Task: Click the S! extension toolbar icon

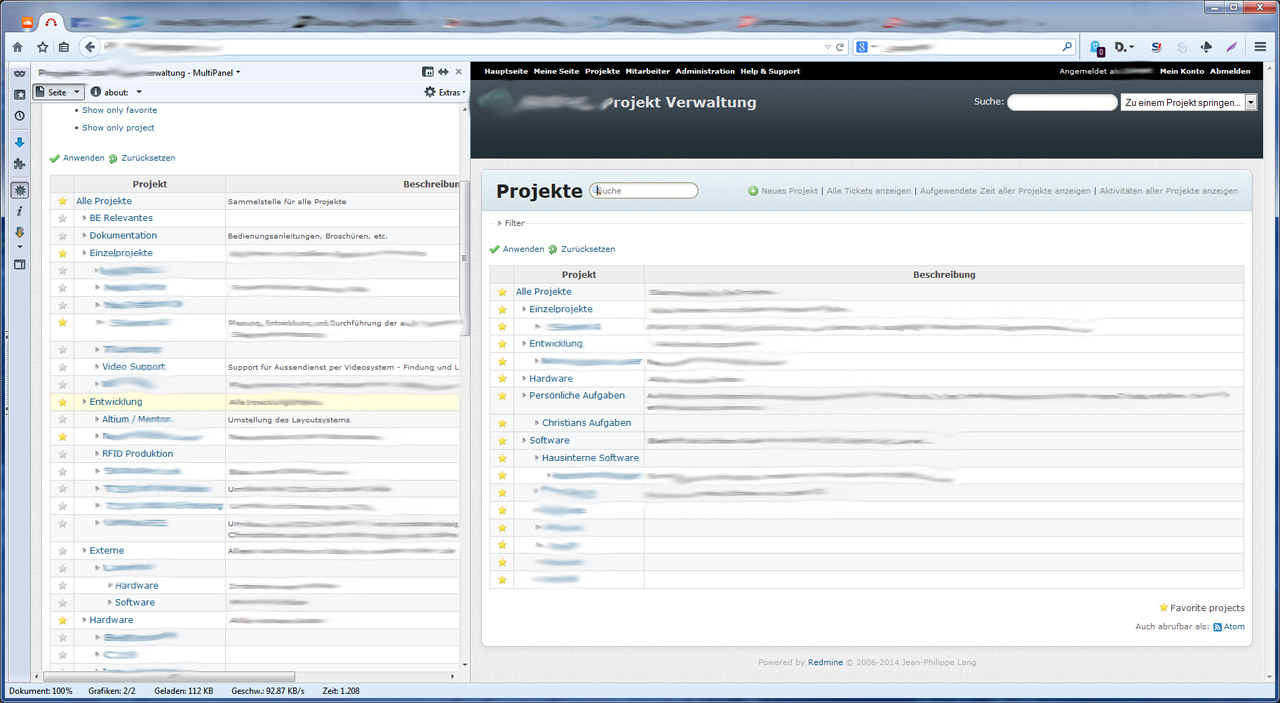Action: pyautogui.click(x=1156, y=47)
